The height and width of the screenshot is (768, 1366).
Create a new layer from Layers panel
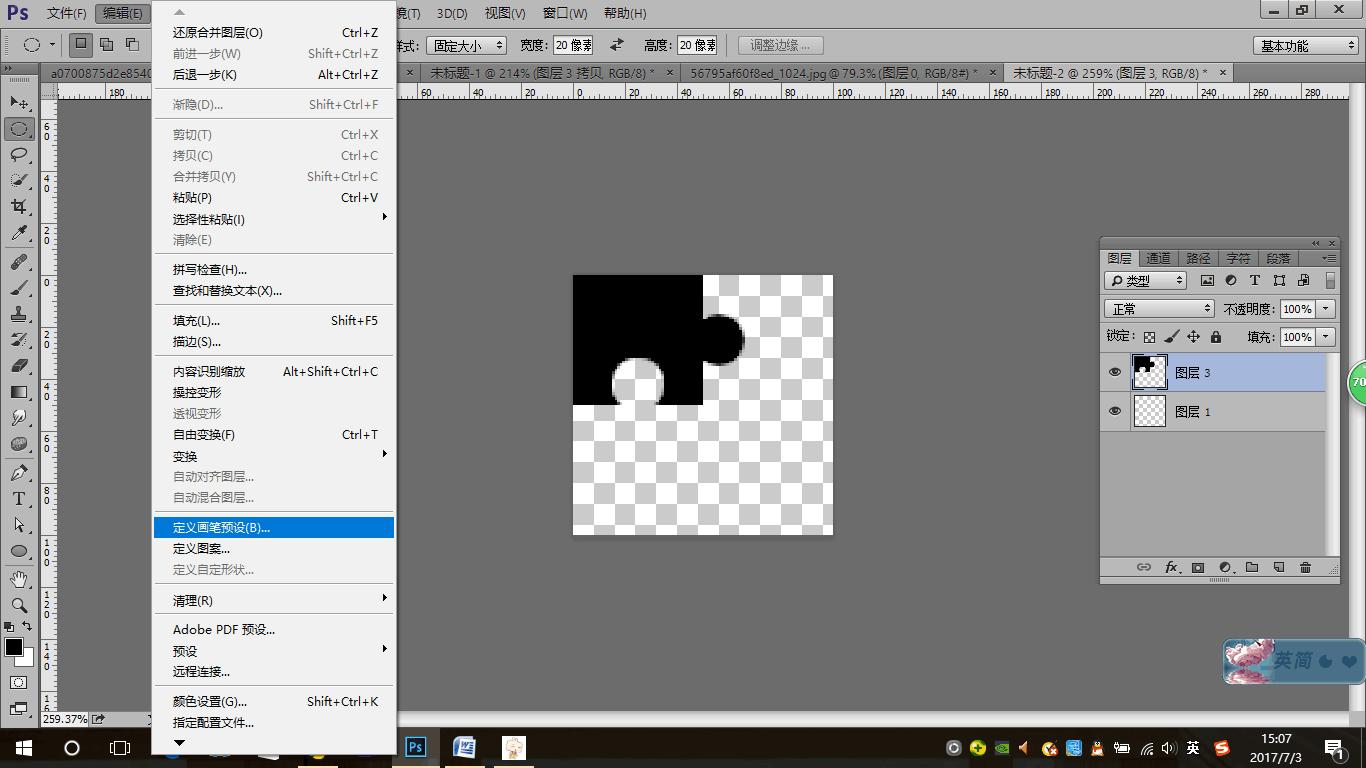tap(1278, 567)
